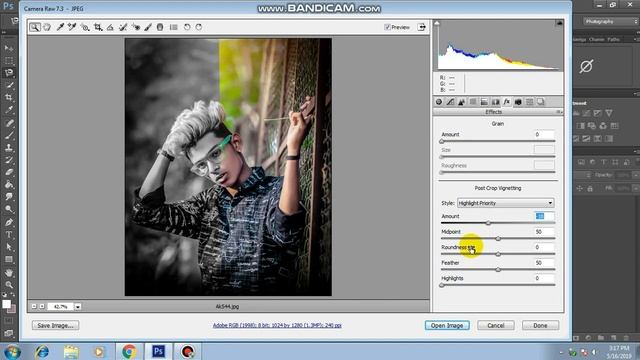Click the Feather value field

(544, 262)
